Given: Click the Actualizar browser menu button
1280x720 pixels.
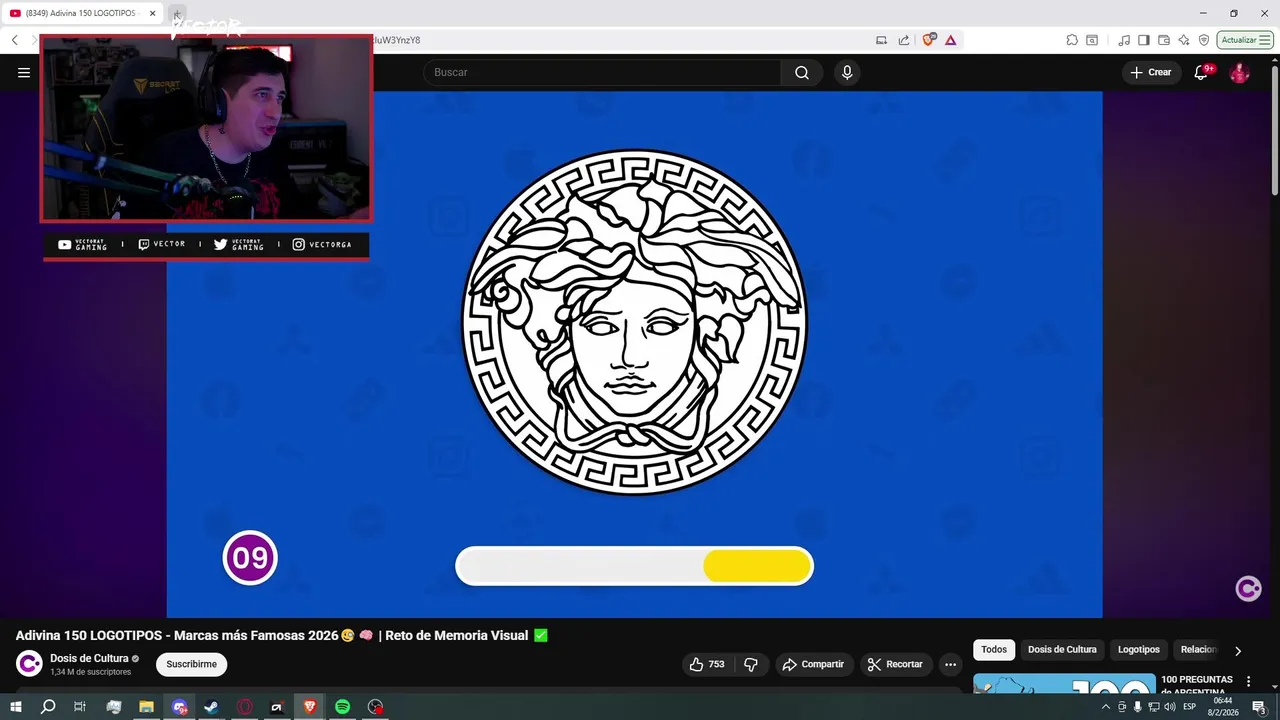Looking at the screenshot, I should 1245,40.
